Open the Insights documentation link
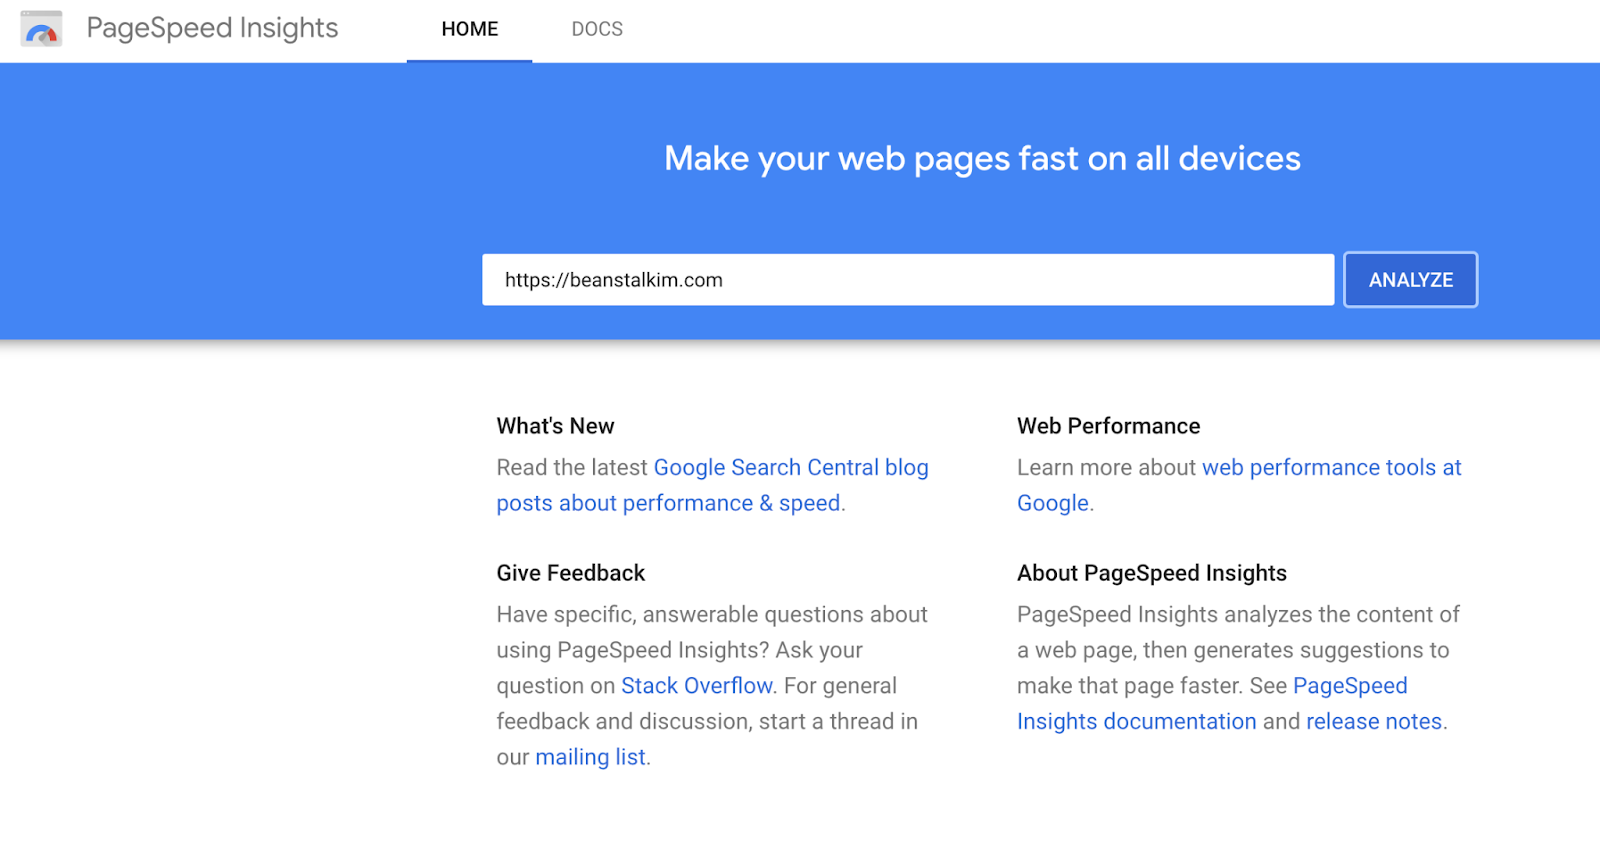 pos(1137,721)
